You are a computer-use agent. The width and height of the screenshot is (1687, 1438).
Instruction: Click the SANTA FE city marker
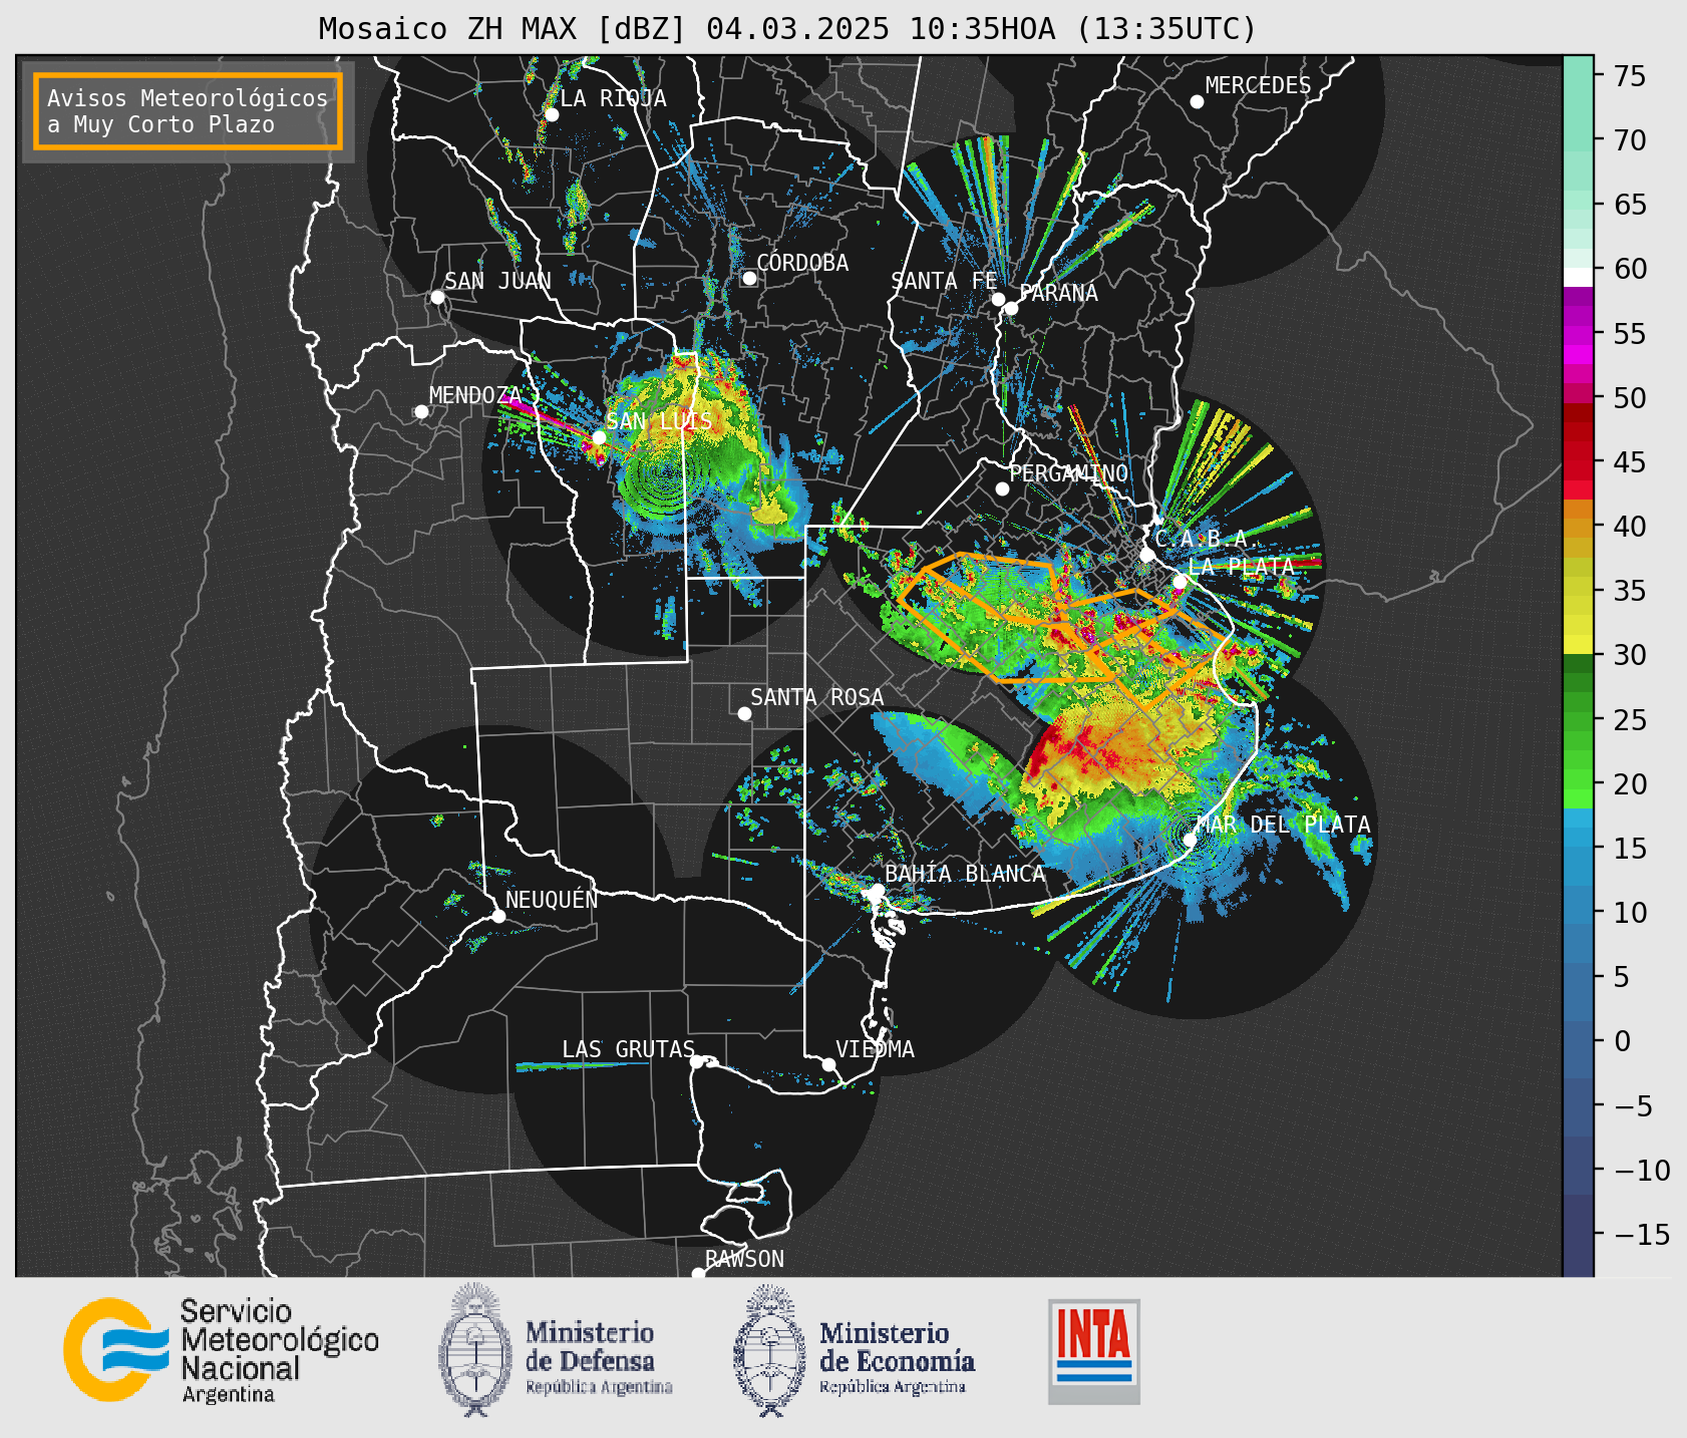point(998,299)
